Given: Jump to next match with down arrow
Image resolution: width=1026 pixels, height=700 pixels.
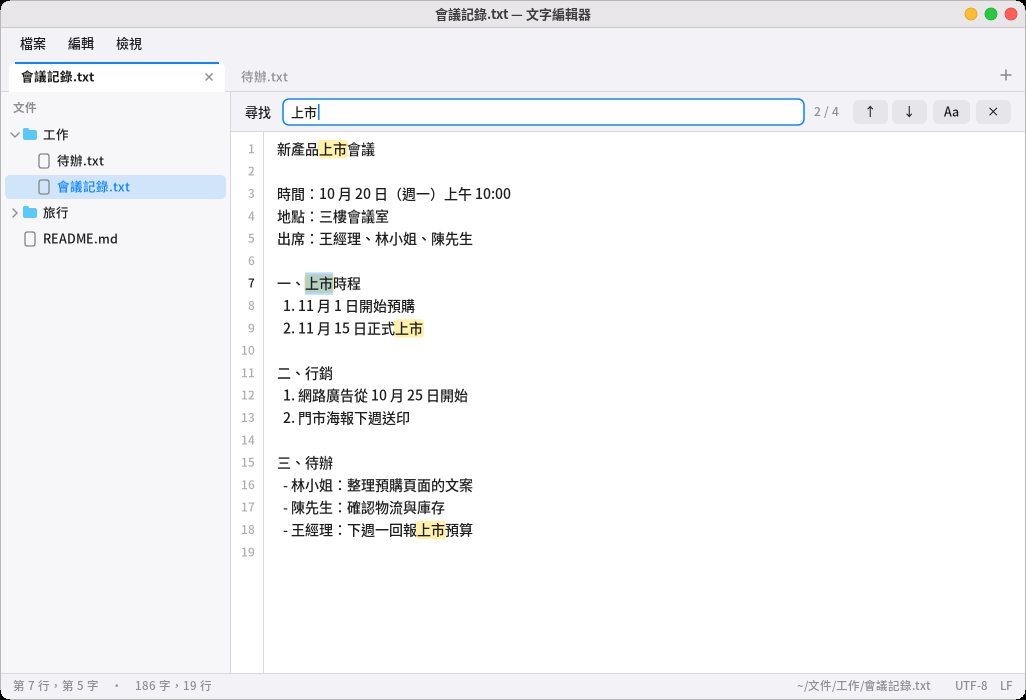Looking at the screenshot, I should click(909, 112).
